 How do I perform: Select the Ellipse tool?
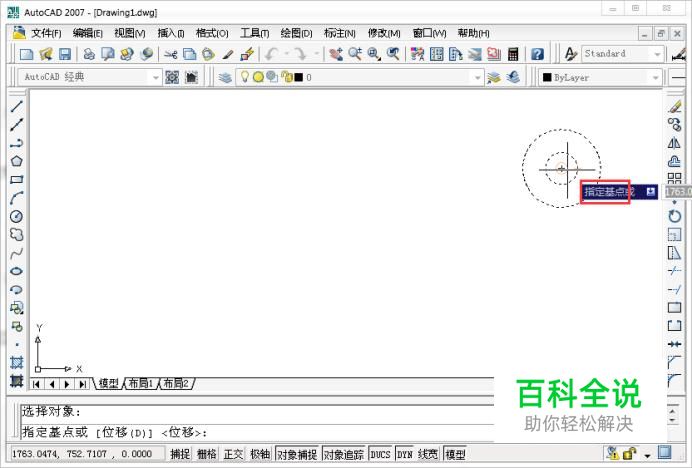[x=16, y=271]
